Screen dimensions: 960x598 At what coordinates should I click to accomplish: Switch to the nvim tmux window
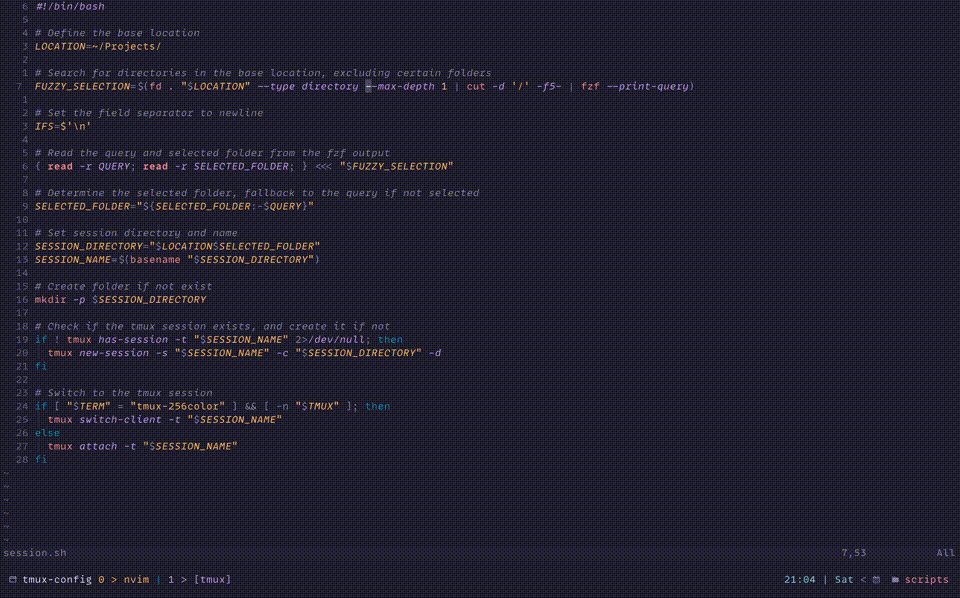pos(137,579)
